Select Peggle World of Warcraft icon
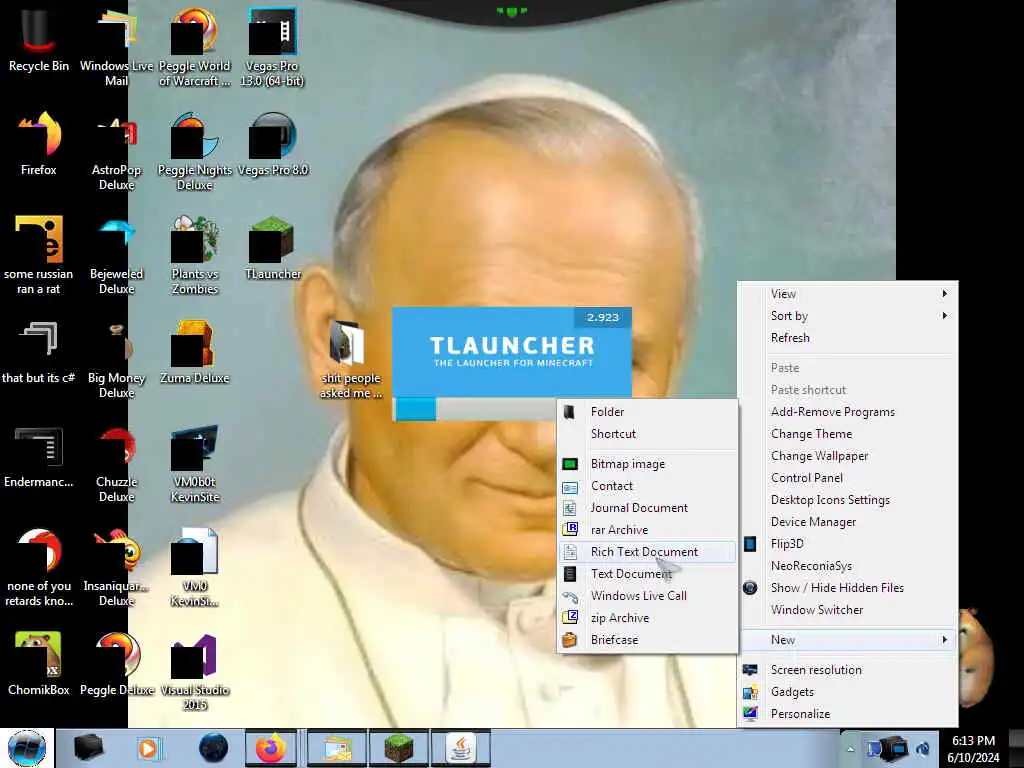The width and height of the screenshot is (1024, 768). pos(195,47)
